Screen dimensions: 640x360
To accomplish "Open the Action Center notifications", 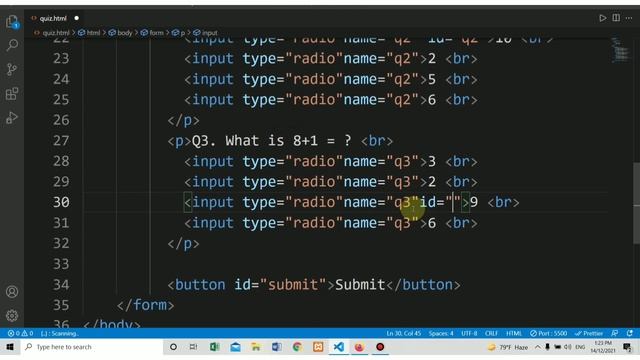I will tap(627, 347).
